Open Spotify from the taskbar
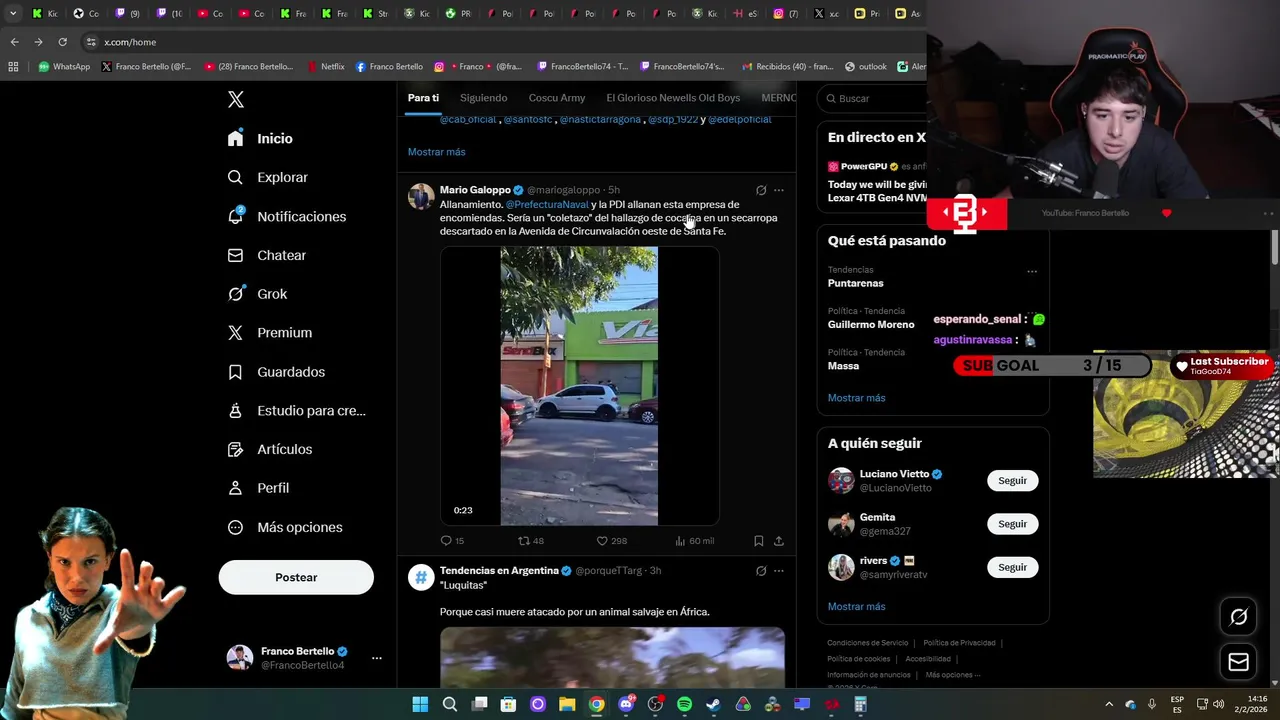Image resolution: width=1280 pixels, height=720 pixels. point(684,705)
